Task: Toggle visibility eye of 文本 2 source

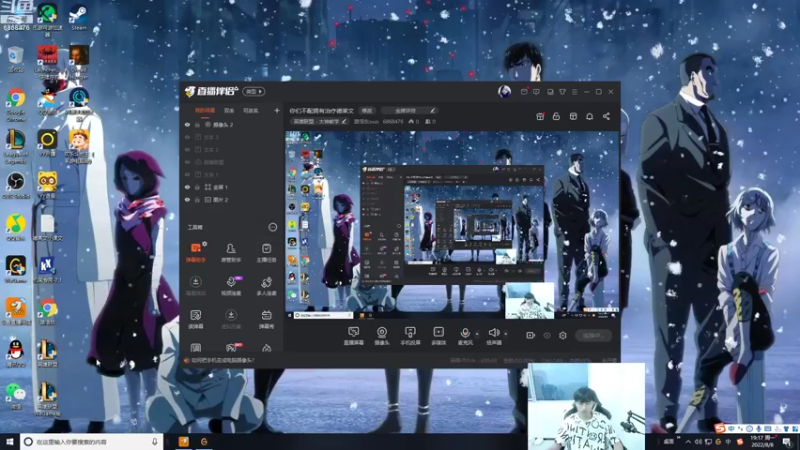Action: (x=187, y=149)
